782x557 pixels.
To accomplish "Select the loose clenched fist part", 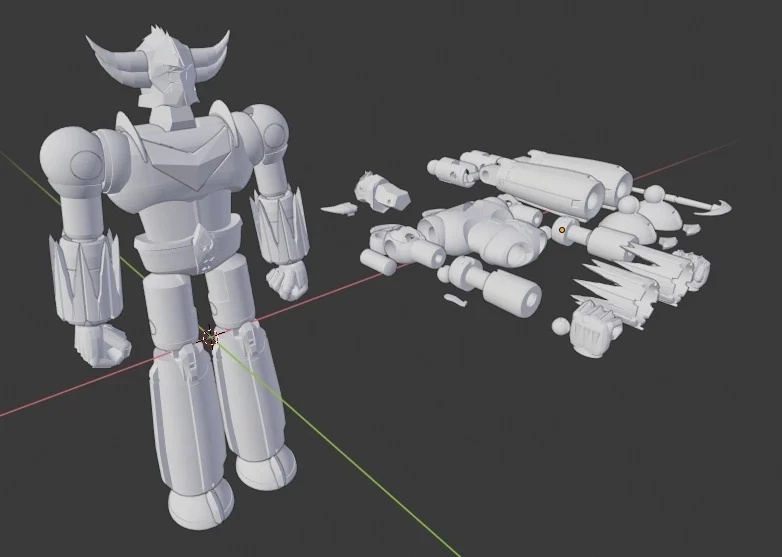I will 596,329.
